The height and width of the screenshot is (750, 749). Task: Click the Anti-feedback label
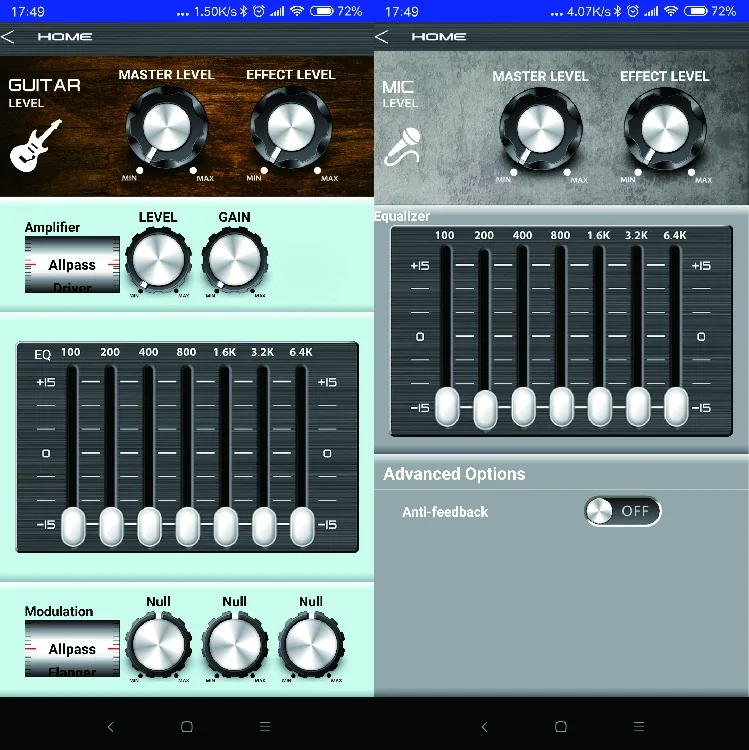pos(445,512)
